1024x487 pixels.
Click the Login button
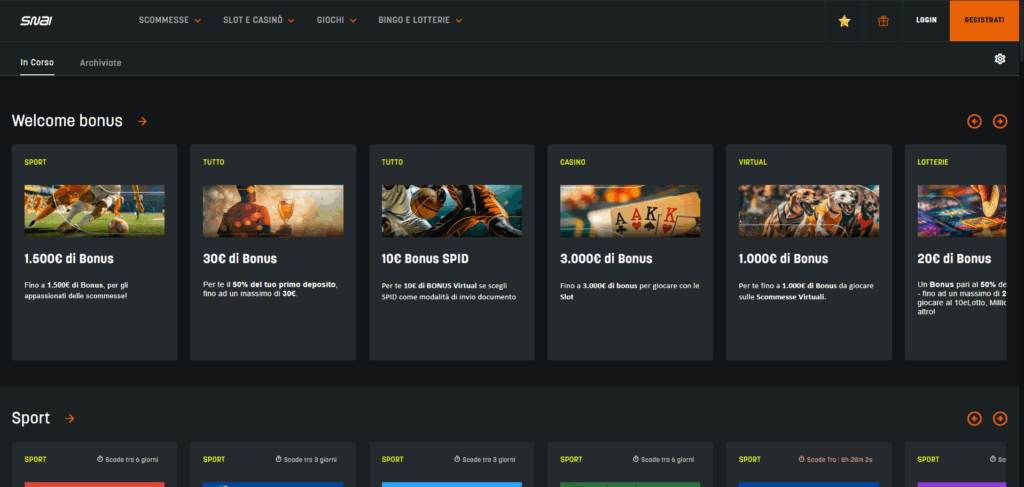pos(926,20)
